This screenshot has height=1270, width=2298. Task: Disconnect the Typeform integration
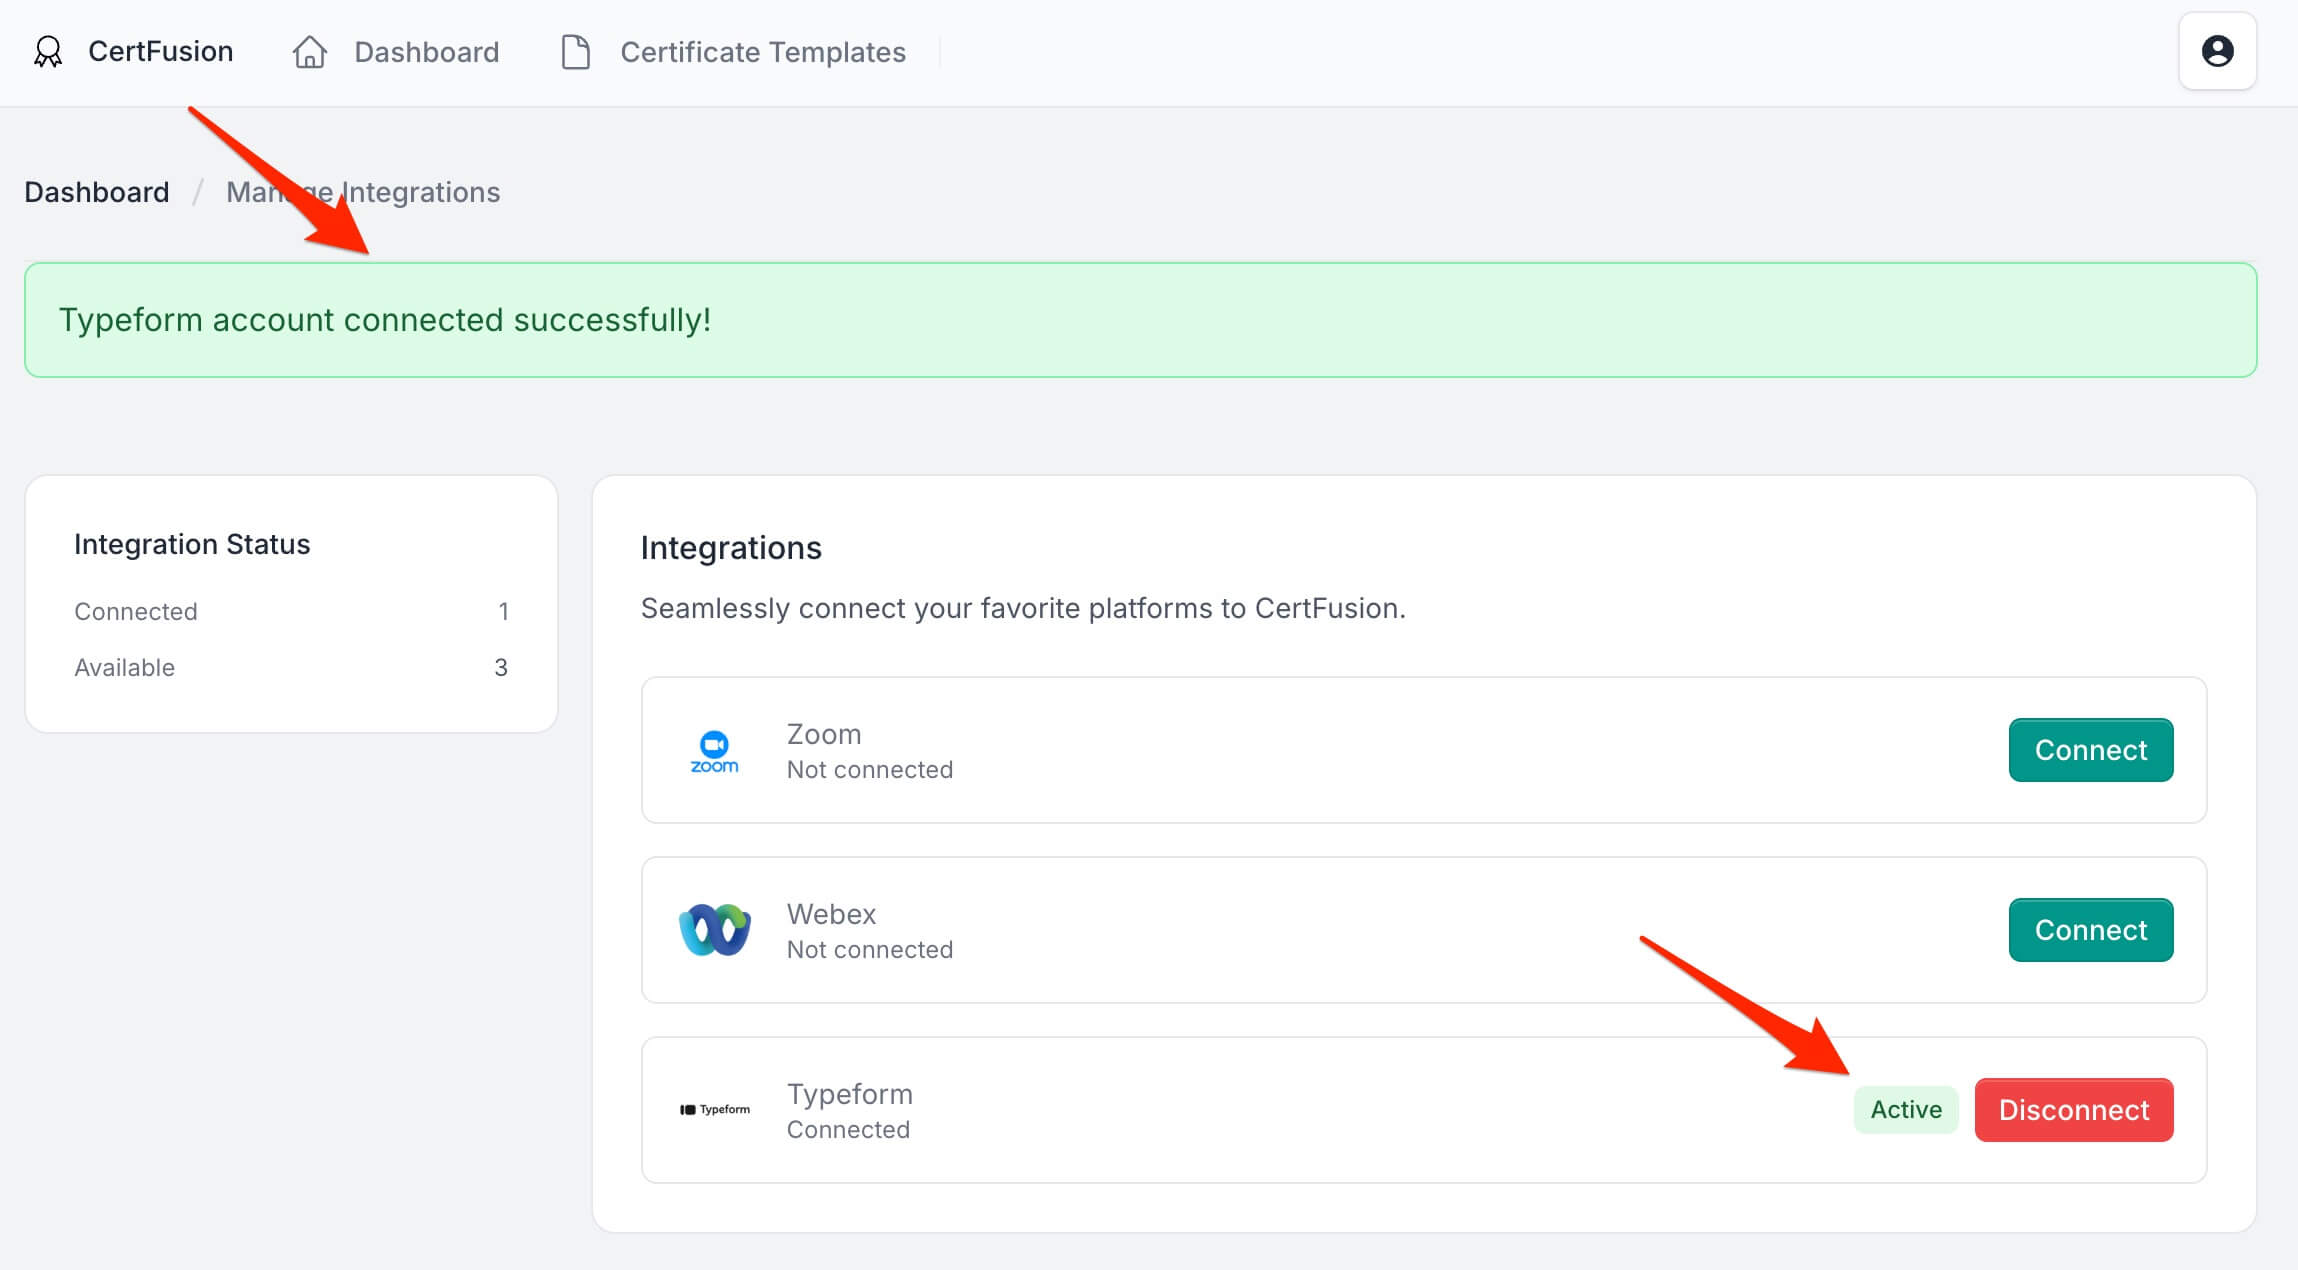tap(2073, 1110)
